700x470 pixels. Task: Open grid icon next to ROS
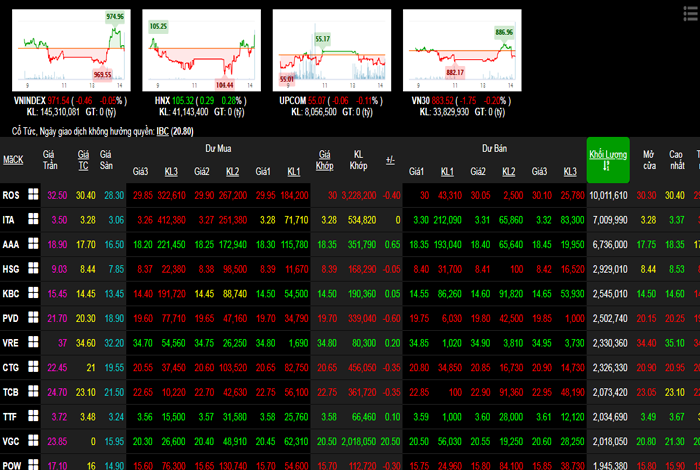(33, 194)
